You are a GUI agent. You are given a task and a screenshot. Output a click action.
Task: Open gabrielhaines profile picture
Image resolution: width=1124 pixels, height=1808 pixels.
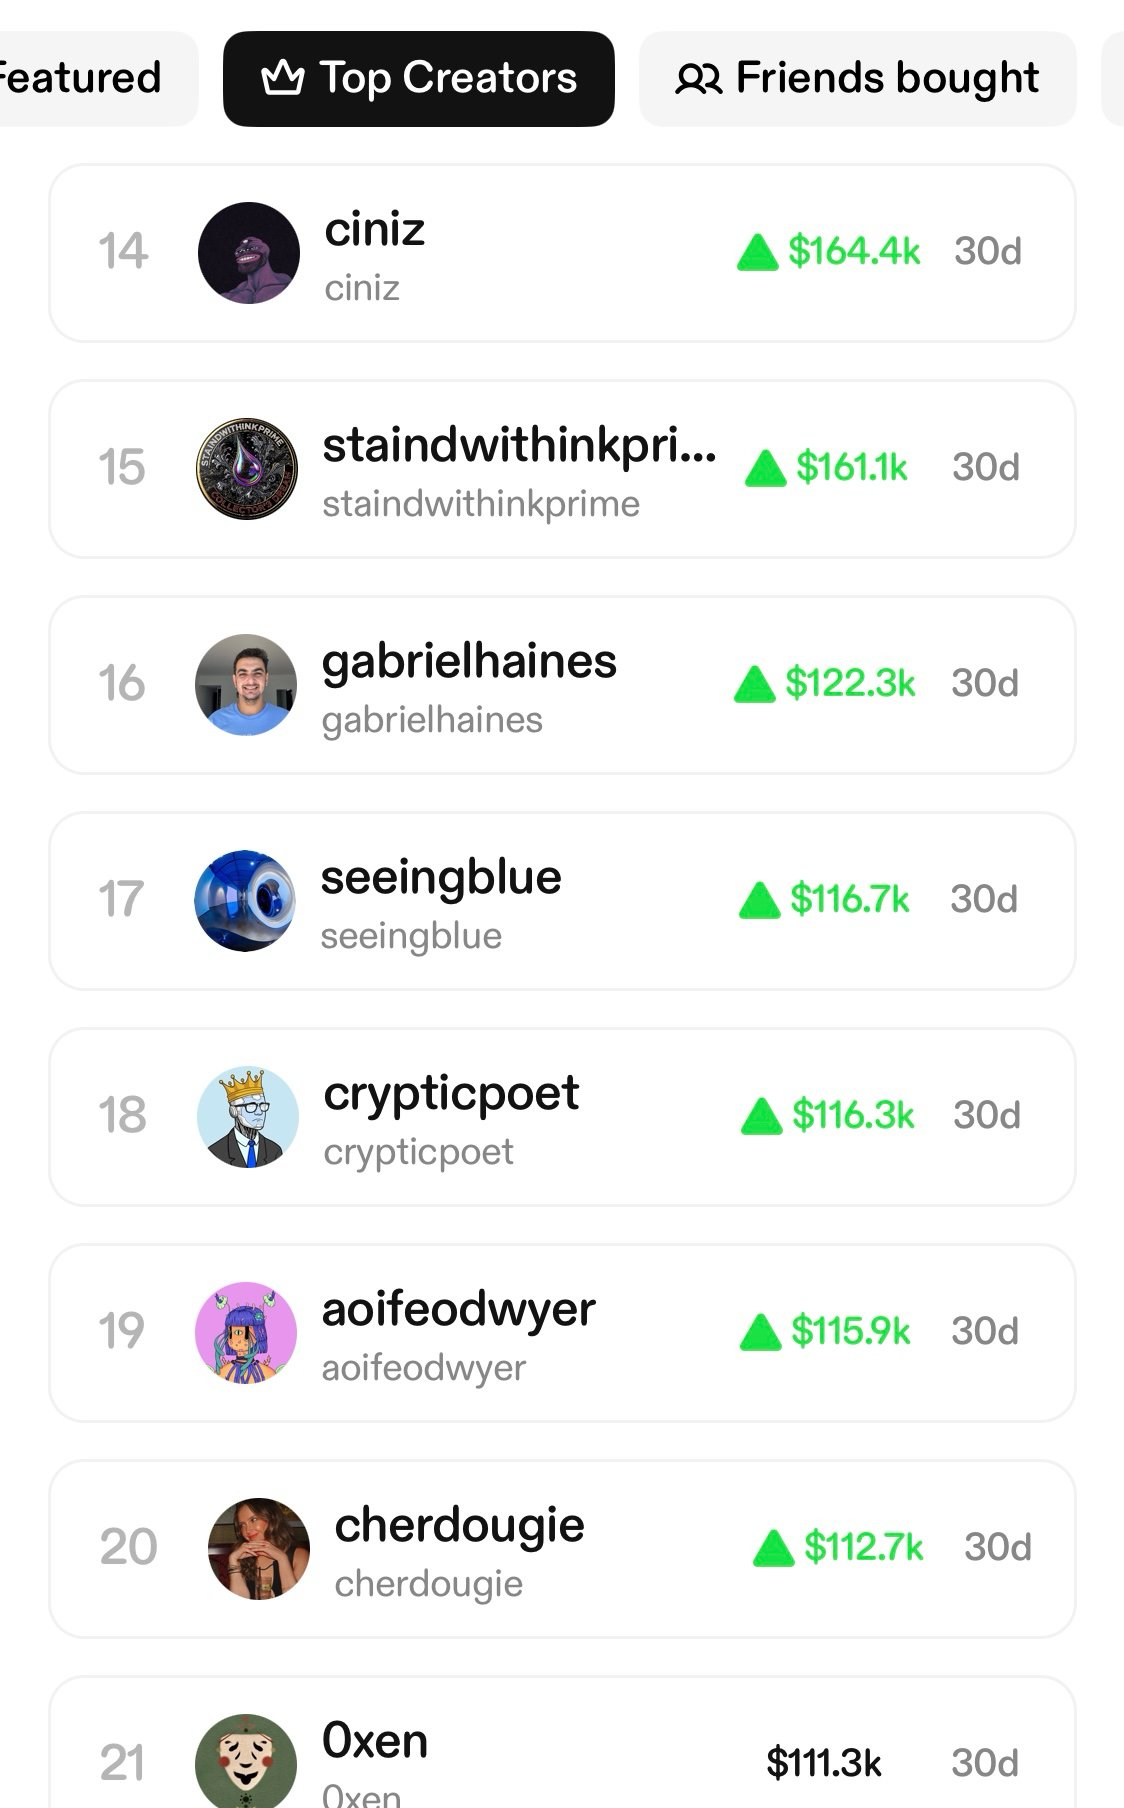coord(246,685)
